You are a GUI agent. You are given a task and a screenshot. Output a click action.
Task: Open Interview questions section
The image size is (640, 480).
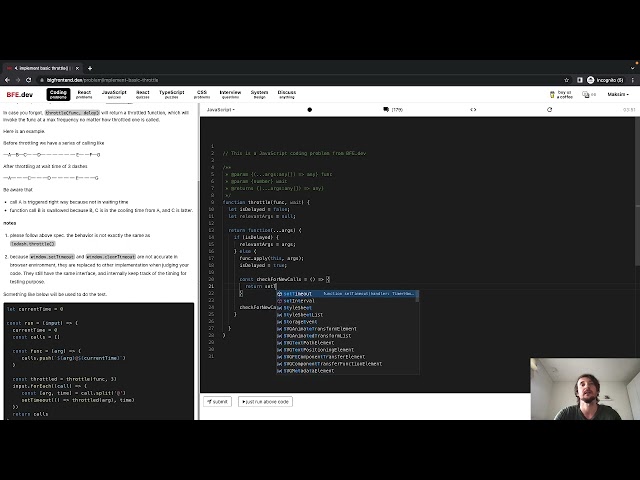(230, 94)
